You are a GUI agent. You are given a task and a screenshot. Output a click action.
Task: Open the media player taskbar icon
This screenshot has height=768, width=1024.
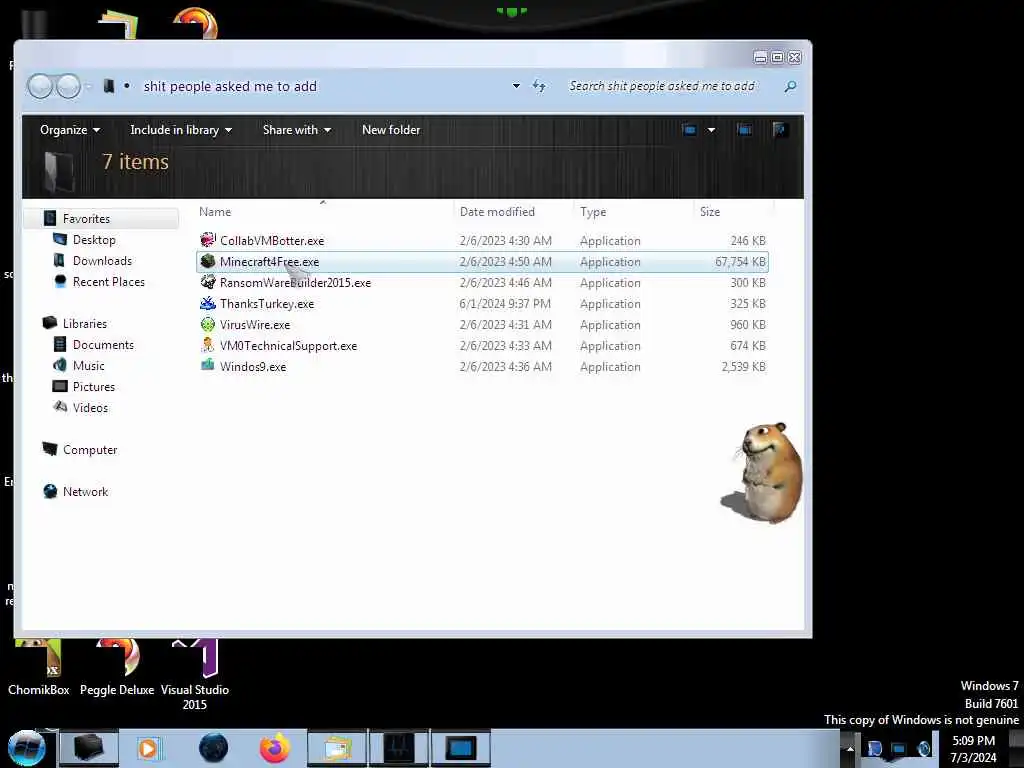pos(148,748)
